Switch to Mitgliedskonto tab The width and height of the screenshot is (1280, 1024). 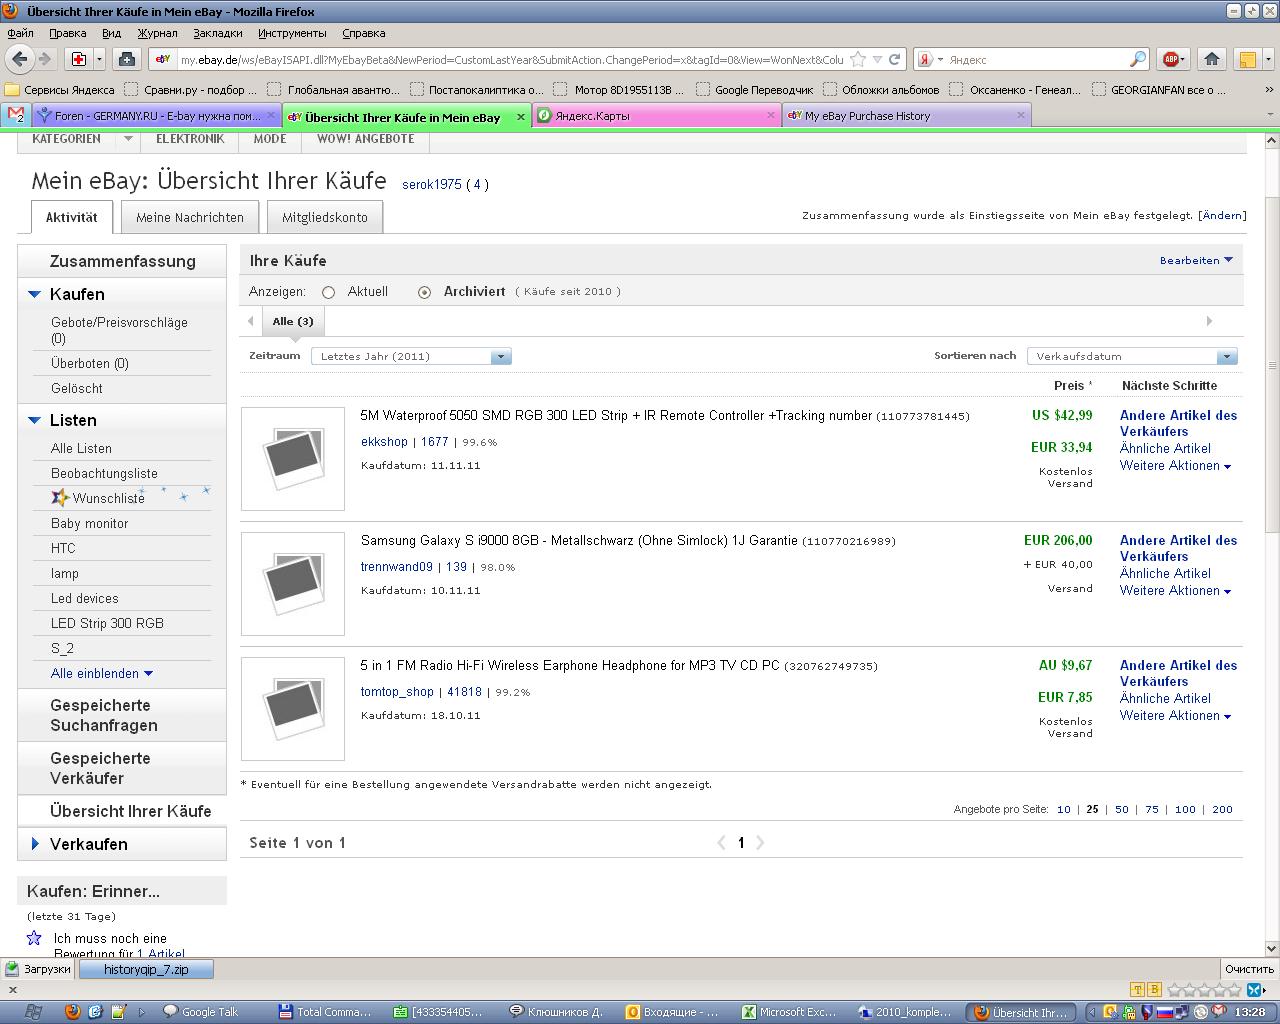(325, 217)
